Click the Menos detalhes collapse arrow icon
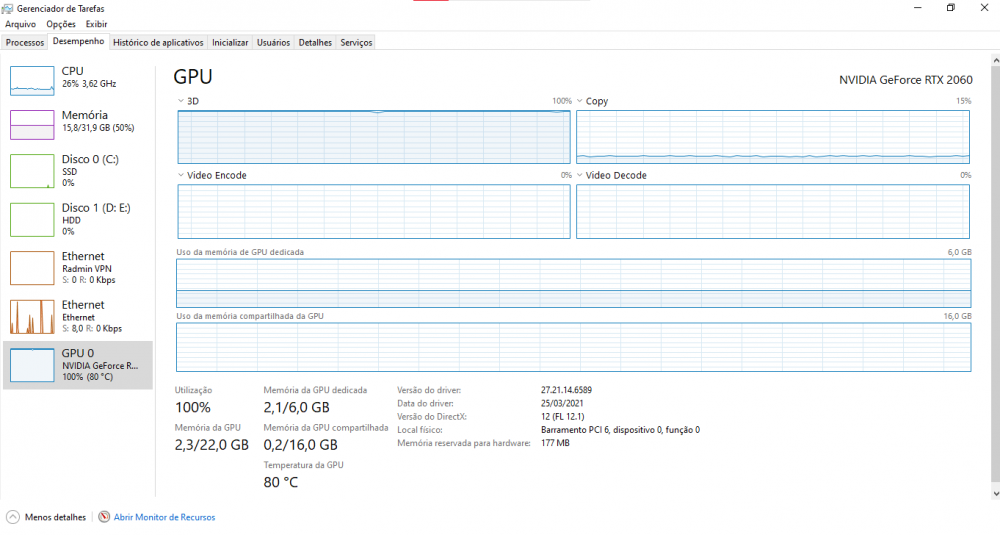The image size is (1000, 535). 13,517
